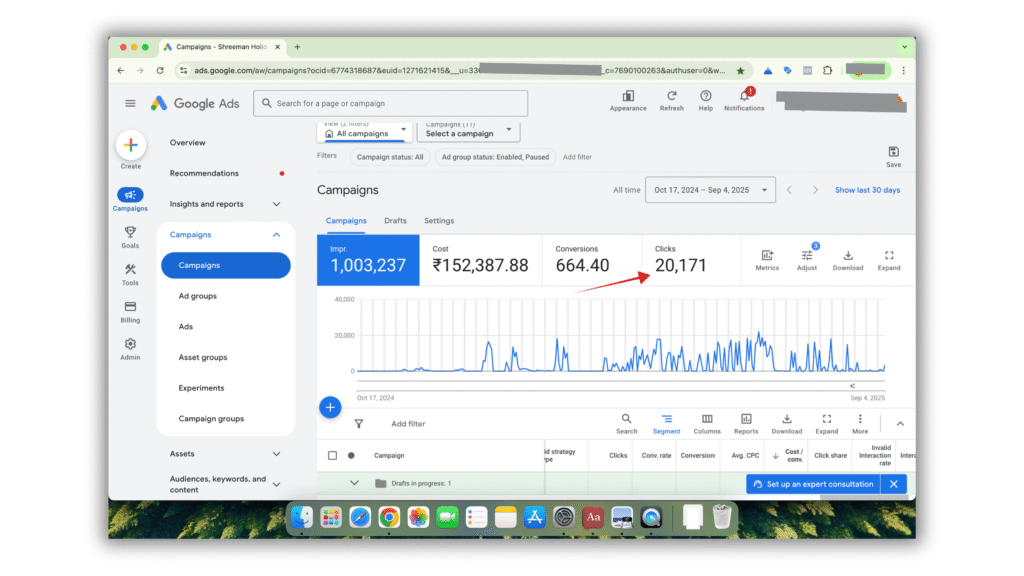
Task: Click the Refresh icon in header
Action: (671, 97)
